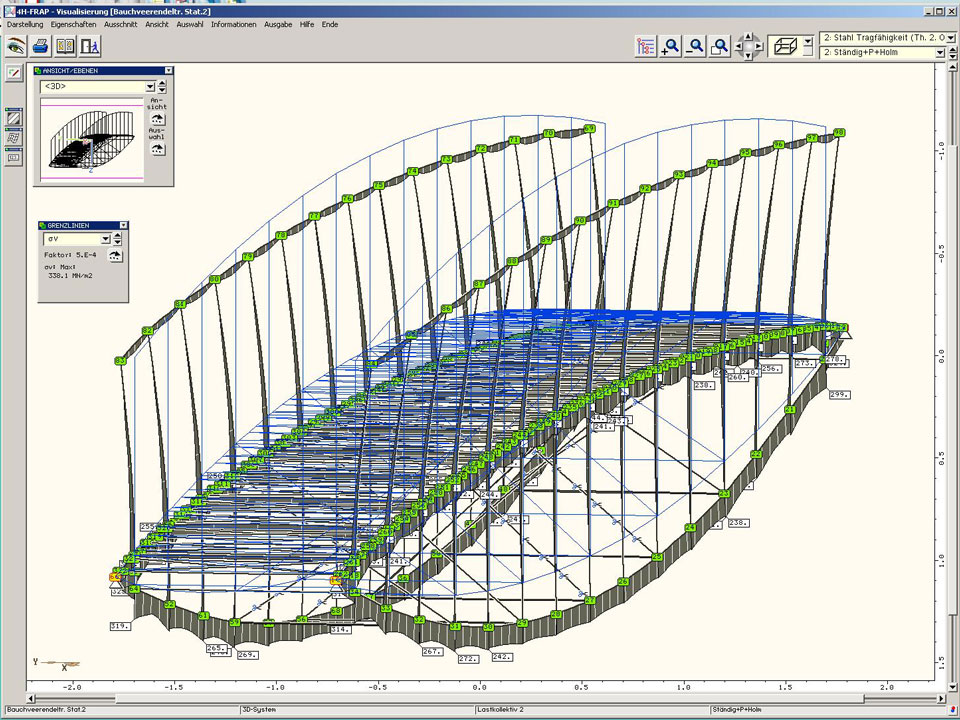Toggle the grid mesh display button
The height and width of the screenshot is (720, 960).
(x=14, y=138)
